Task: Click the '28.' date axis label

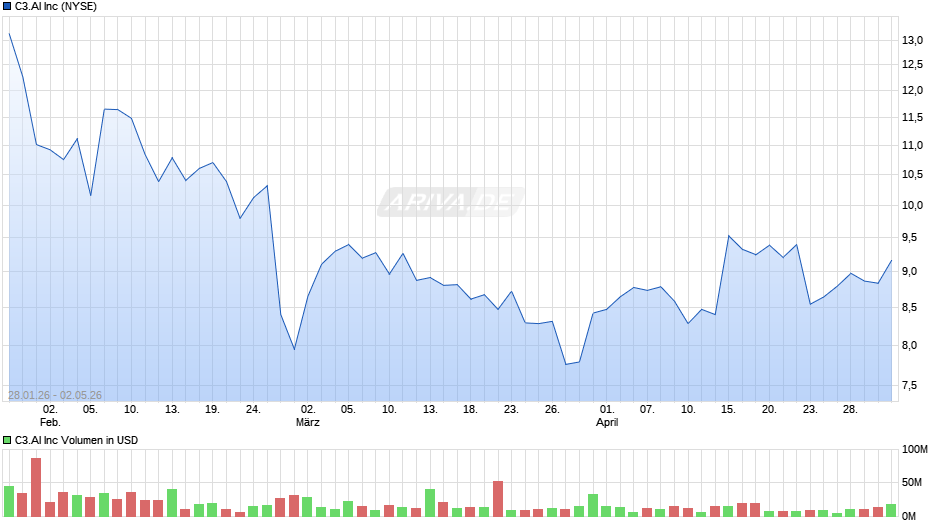Action: point(850,410)
